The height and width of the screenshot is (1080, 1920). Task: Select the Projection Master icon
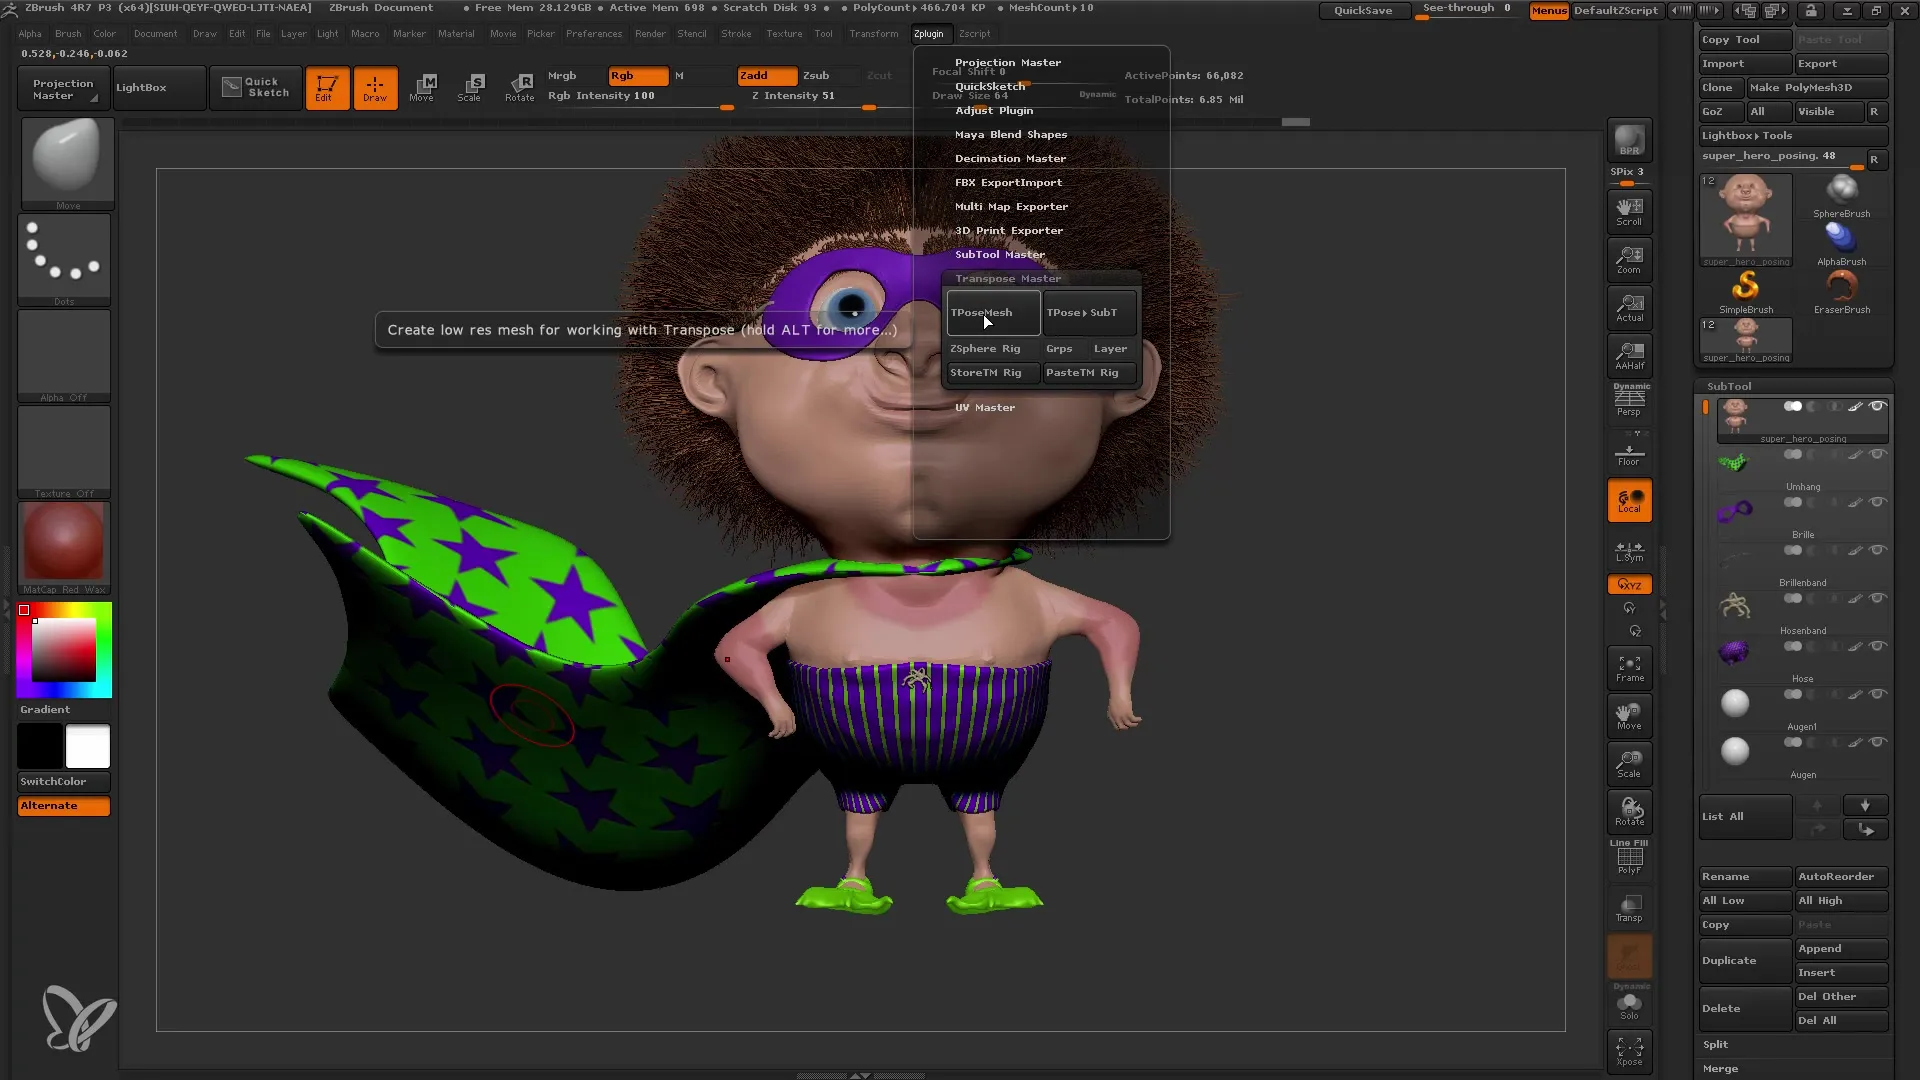click(x=61, y=86)
